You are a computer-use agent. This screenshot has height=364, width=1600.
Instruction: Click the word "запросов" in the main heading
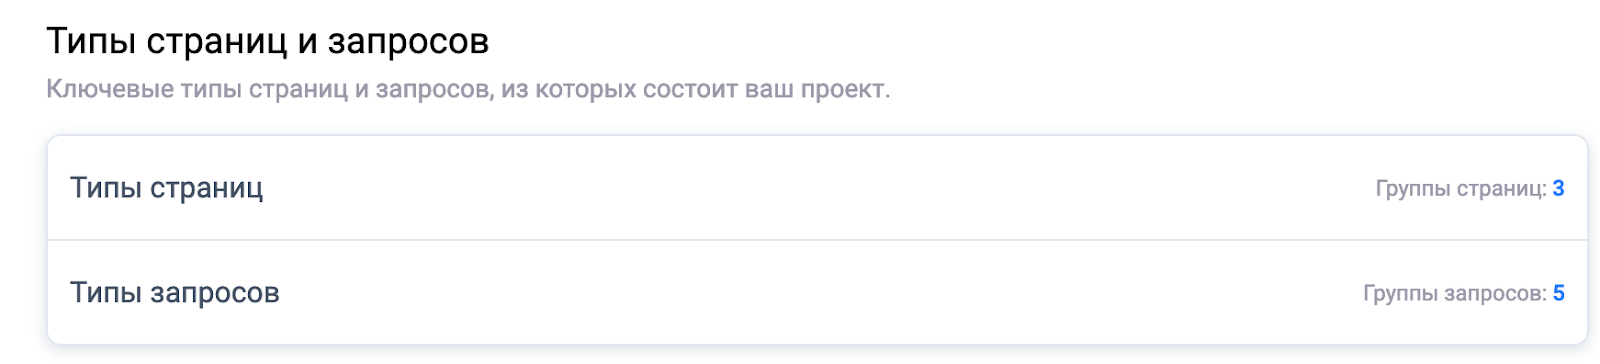coord(409,42)
